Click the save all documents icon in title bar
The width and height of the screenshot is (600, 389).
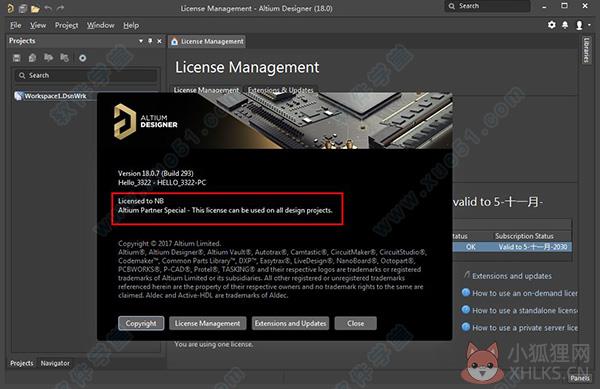coord(23,8)
